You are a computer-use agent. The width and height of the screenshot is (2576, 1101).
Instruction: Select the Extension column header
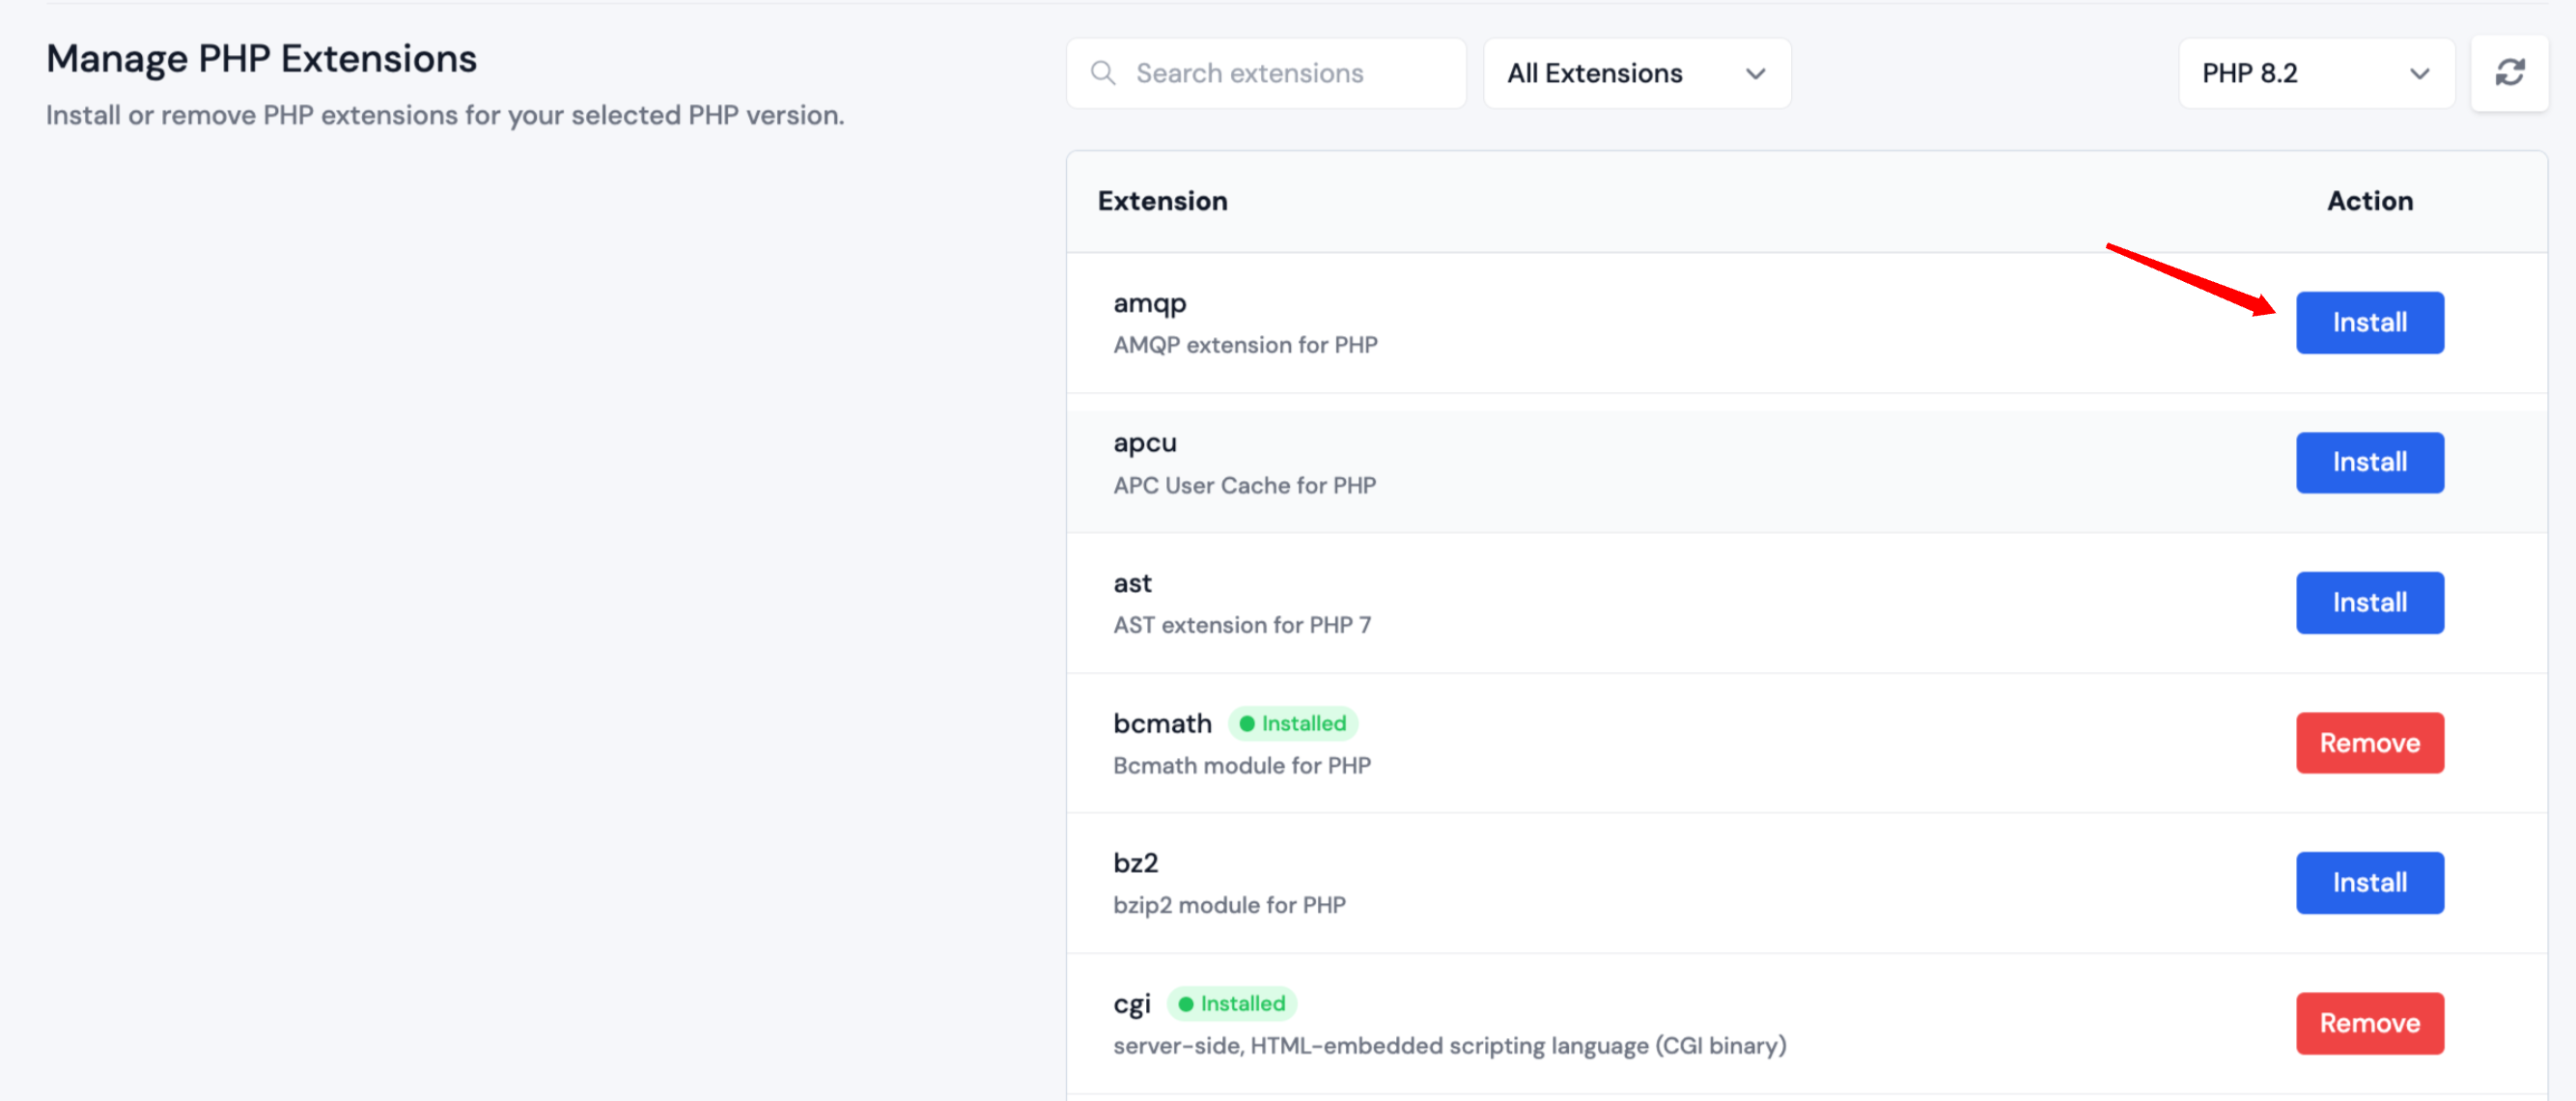(1162, 201)
